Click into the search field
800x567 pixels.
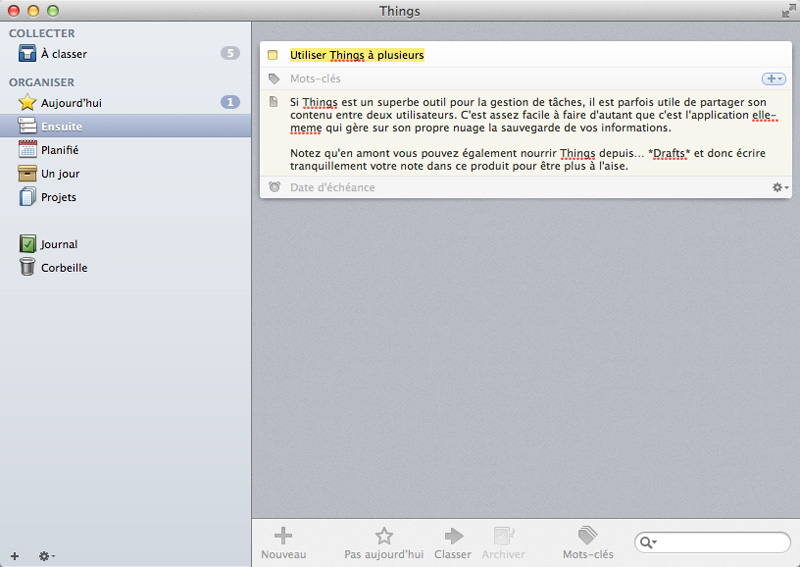(712, 542)
